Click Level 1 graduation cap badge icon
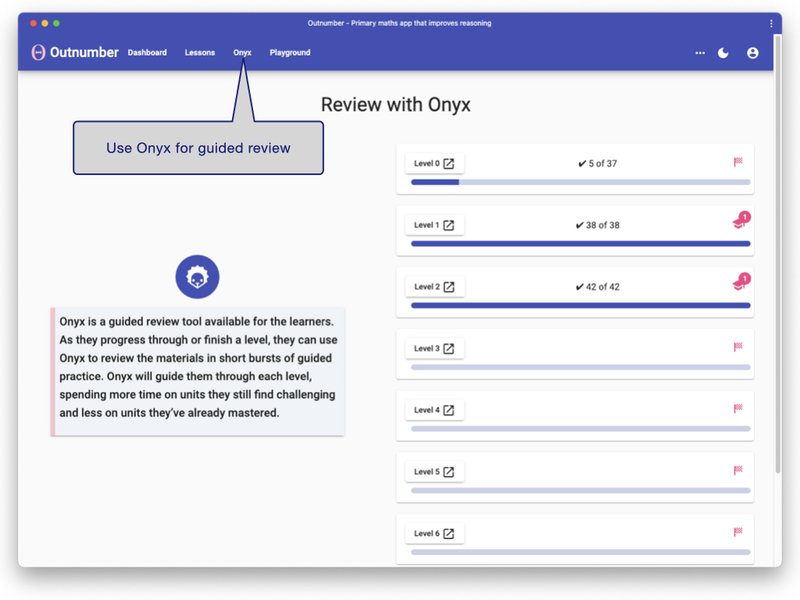The height and width of the screenshot is (600, 800). [x=739, y=224]
